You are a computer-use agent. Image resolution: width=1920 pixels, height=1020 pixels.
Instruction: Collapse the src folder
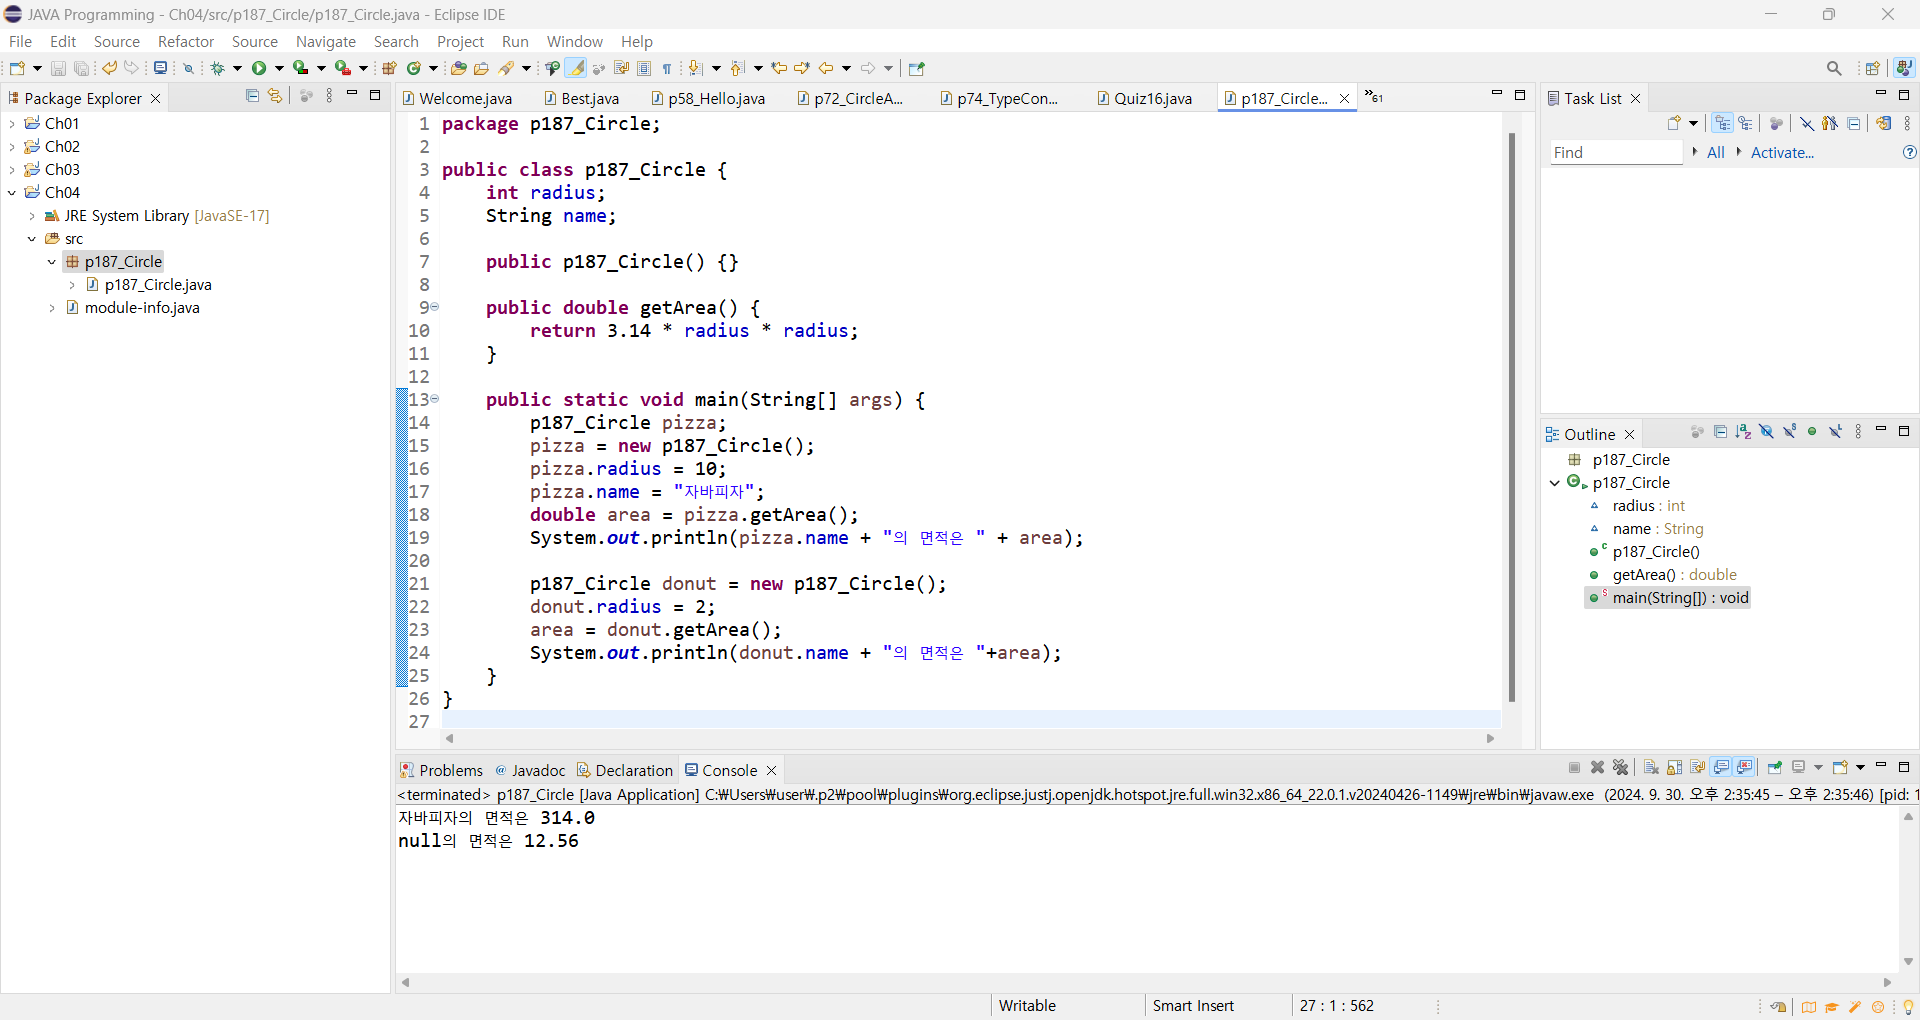32,238
